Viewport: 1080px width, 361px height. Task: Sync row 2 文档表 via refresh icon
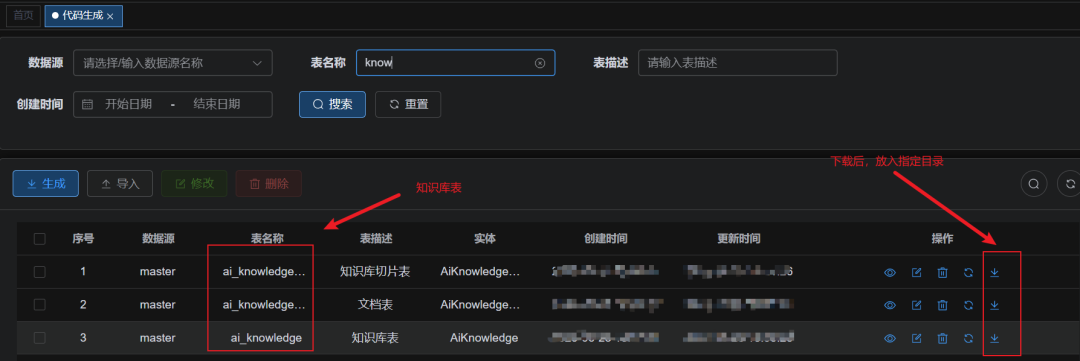tap(968, 305)
